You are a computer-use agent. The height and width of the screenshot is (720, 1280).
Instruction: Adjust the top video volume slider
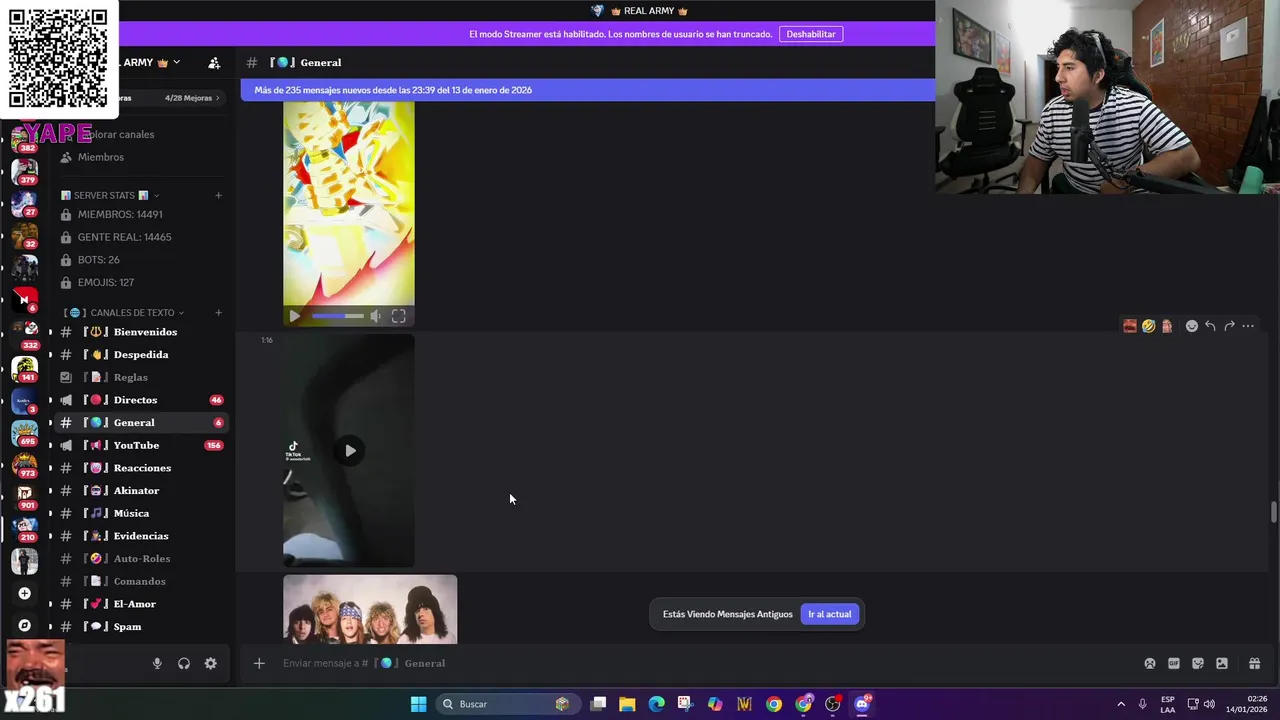(338, 316)
